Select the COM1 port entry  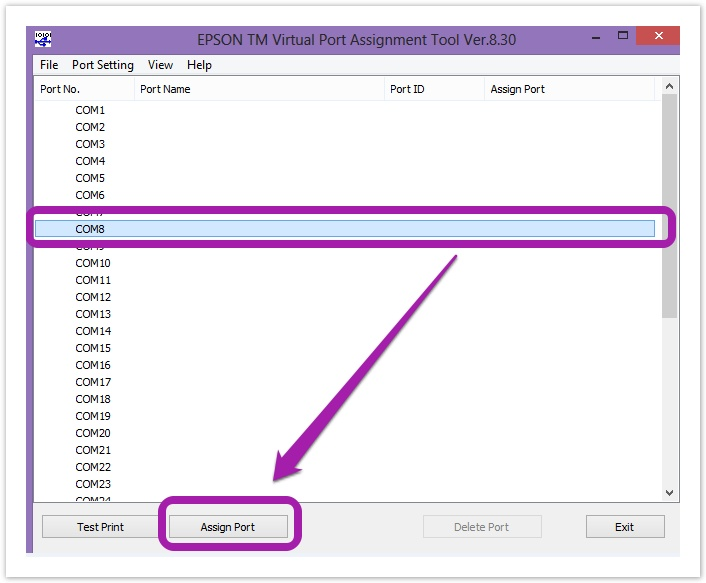90,110
